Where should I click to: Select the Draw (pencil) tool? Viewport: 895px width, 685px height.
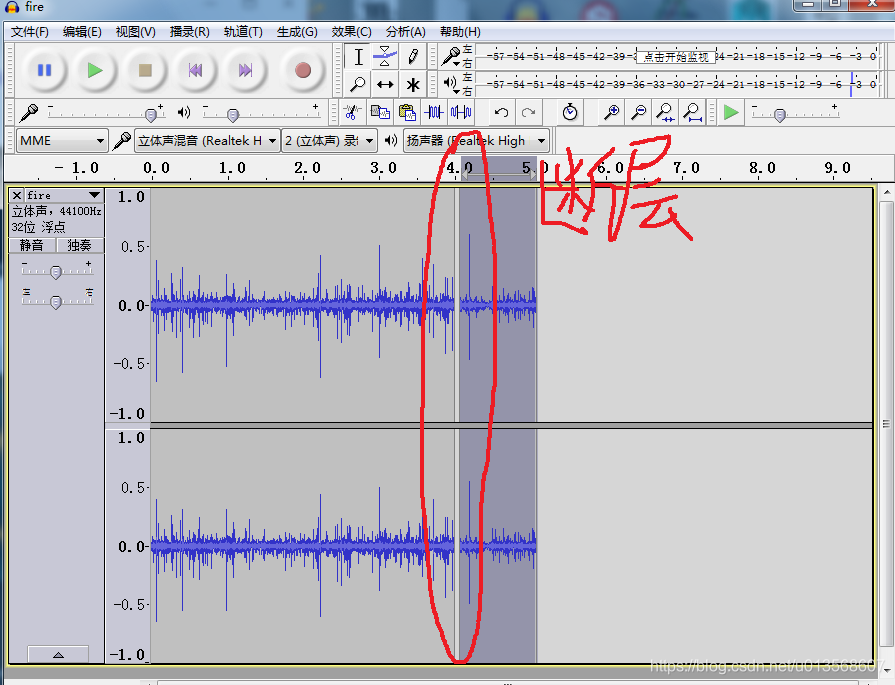(413, 57)
